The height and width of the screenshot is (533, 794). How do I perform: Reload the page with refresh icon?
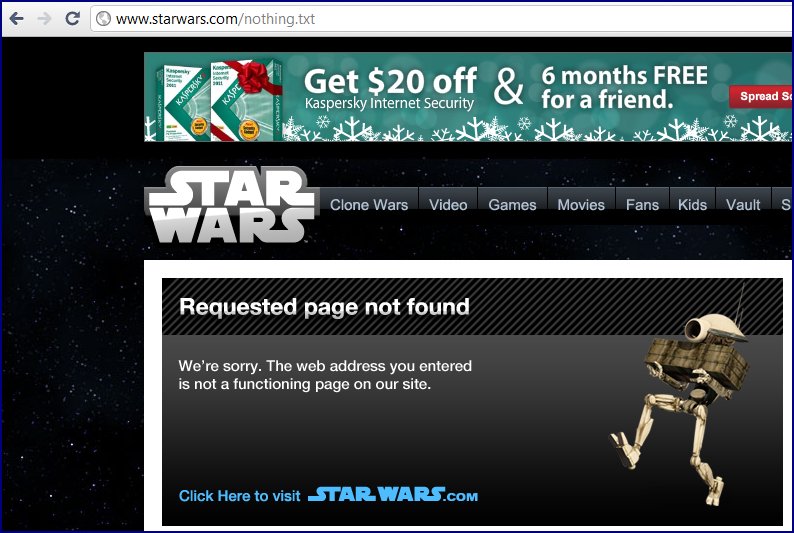(x=72, y=19)
